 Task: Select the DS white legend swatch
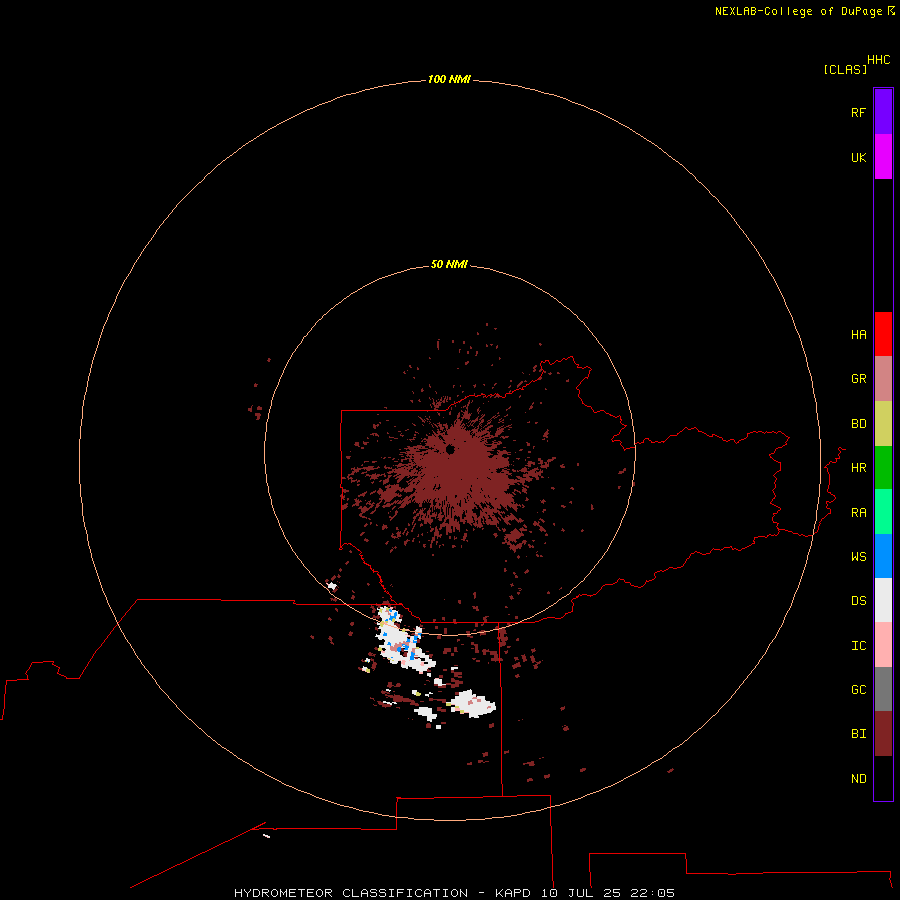pos(883,600)
